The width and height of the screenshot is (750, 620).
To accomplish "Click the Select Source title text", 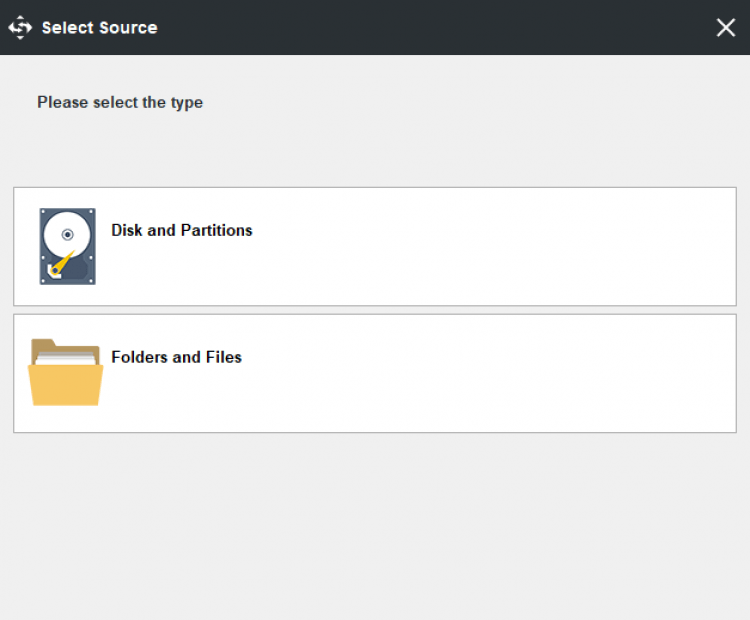I will coord(99,28).
